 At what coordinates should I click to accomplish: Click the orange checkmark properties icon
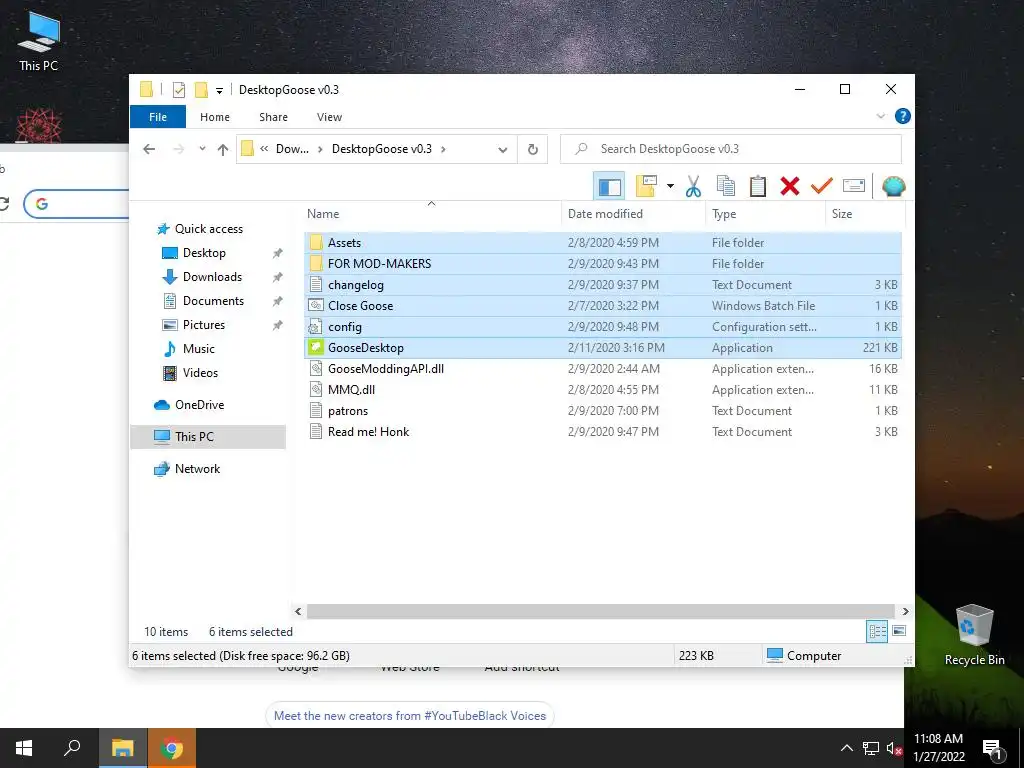(822, 187)
